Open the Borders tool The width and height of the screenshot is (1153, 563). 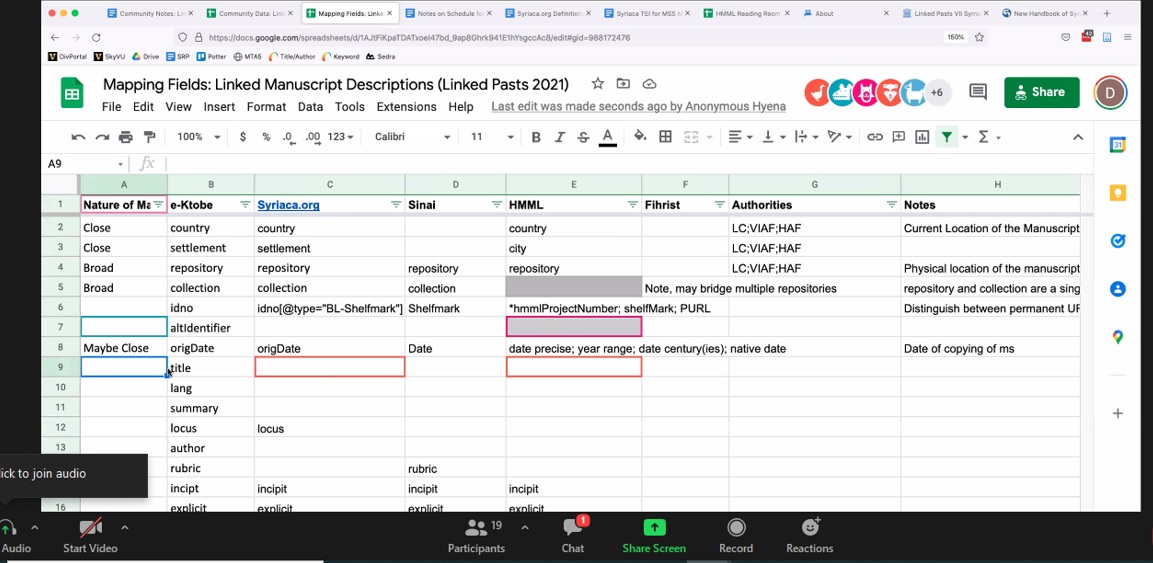[x=665, y=137]
